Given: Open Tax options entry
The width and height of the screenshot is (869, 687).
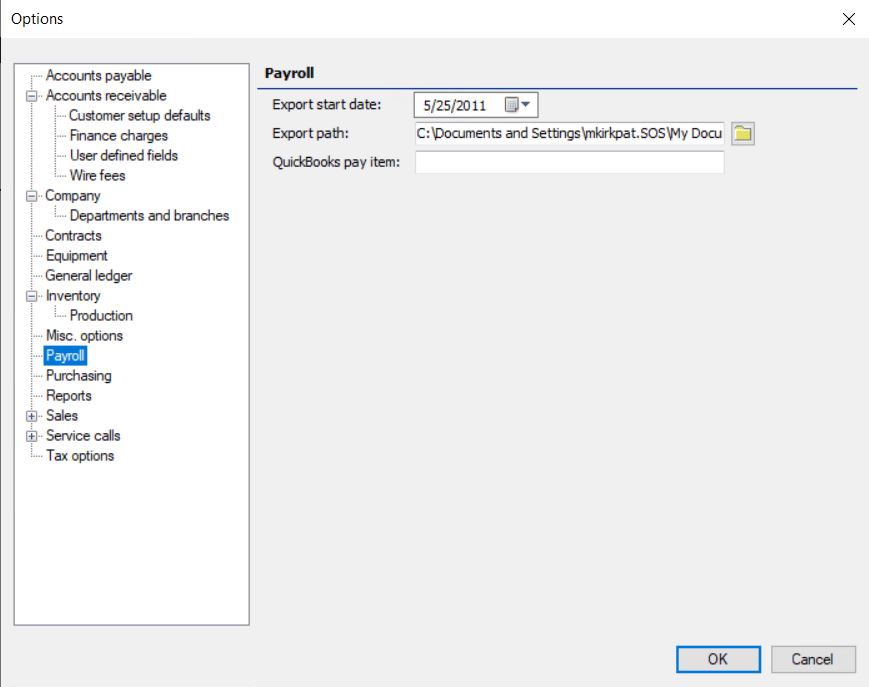Looking at the screenshot, I should (x=80, y=455).
